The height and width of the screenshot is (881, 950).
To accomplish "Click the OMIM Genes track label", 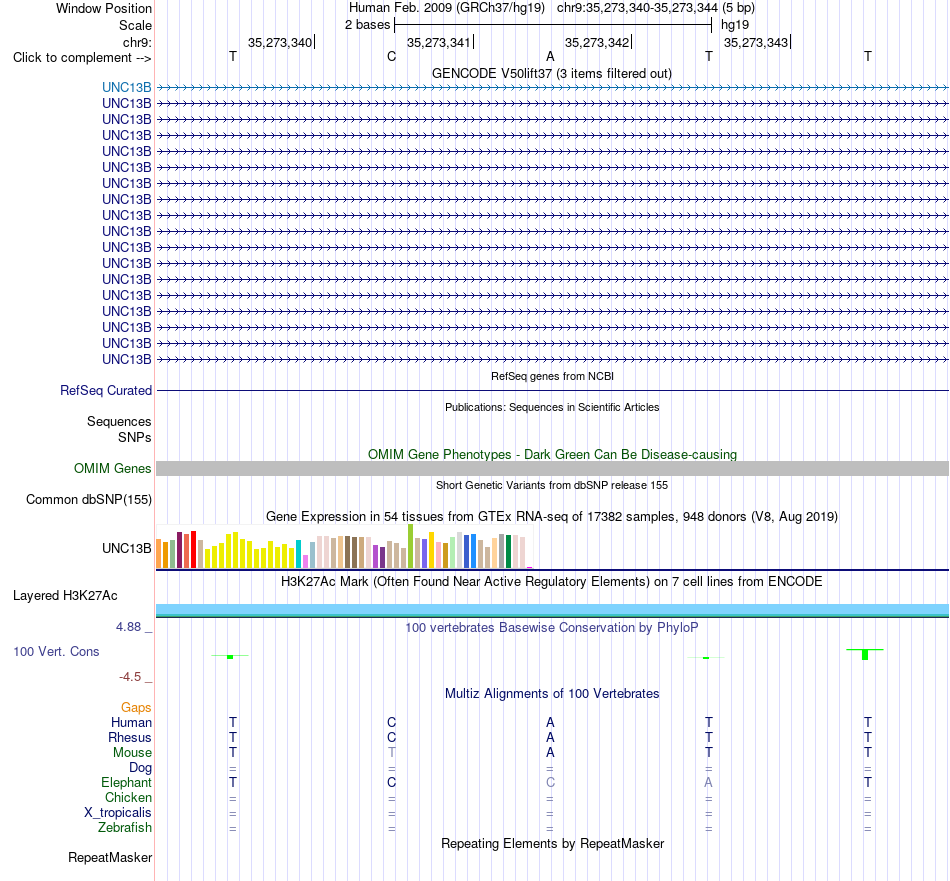I will pos(112,468).
